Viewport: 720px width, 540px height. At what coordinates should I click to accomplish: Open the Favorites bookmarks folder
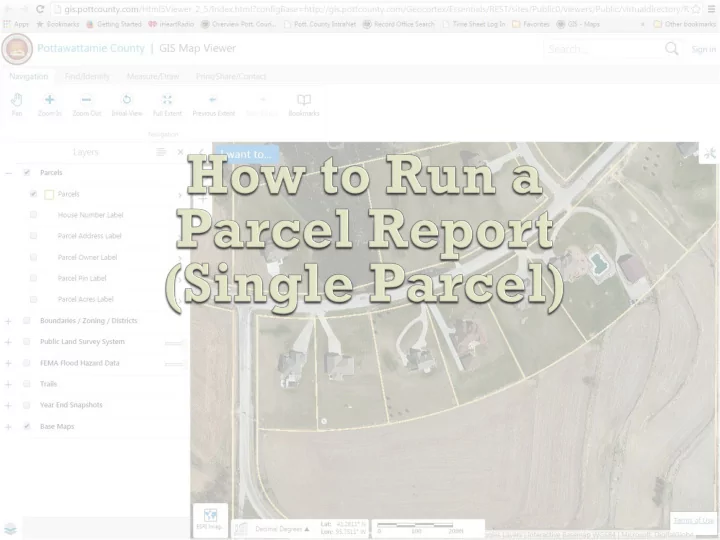[x=530, y=24]
